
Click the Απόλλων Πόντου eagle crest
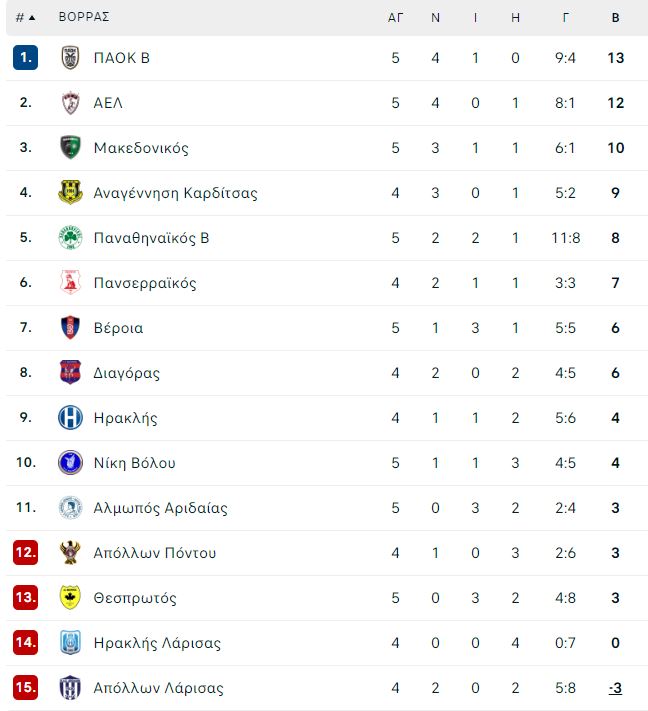click(x=70, y=552)
